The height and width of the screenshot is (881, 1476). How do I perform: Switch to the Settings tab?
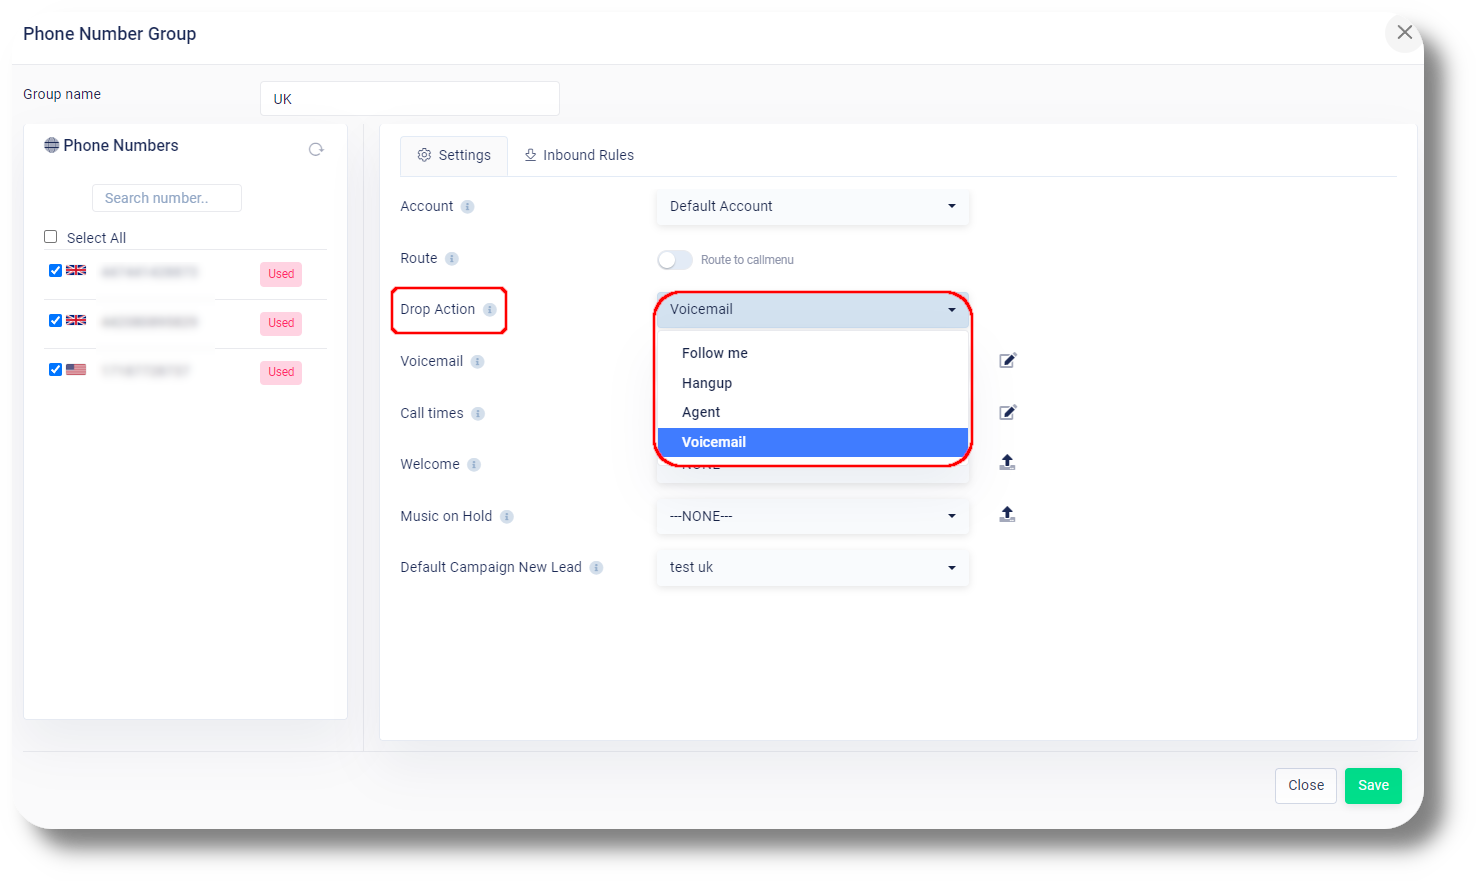[454, 155]
